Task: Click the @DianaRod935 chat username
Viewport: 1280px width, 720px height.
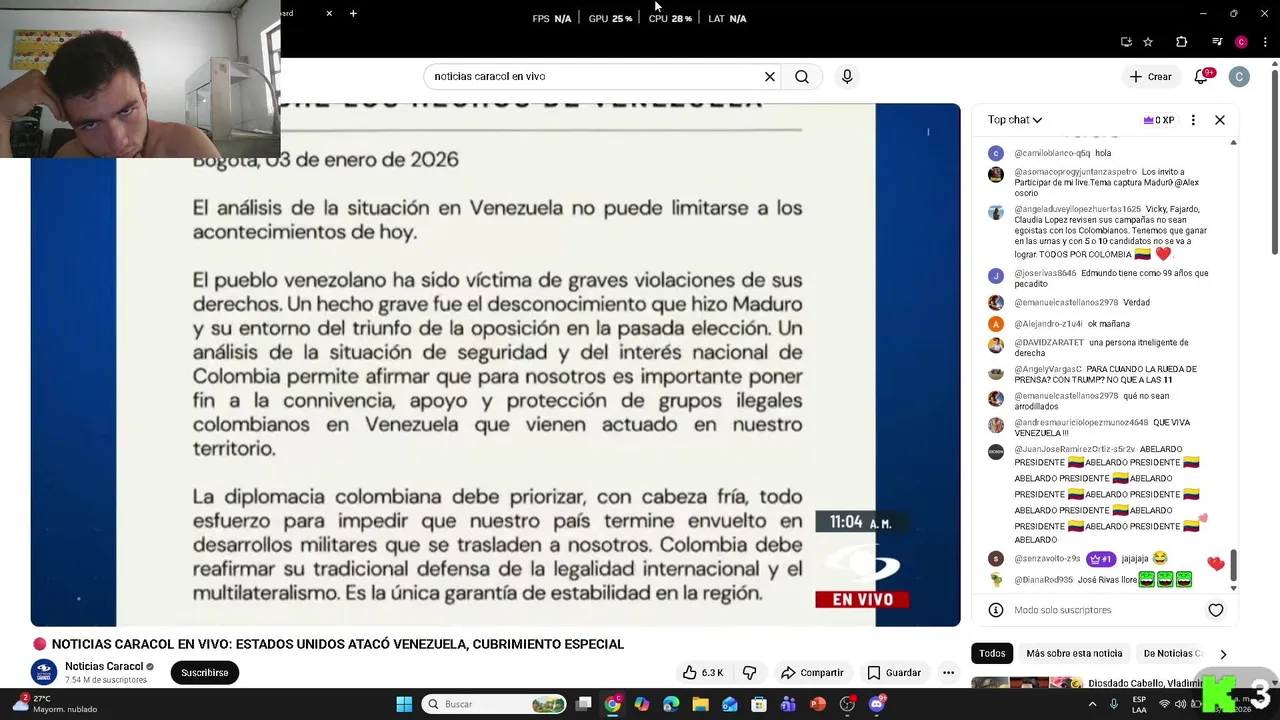Action: coord(1043,580)
